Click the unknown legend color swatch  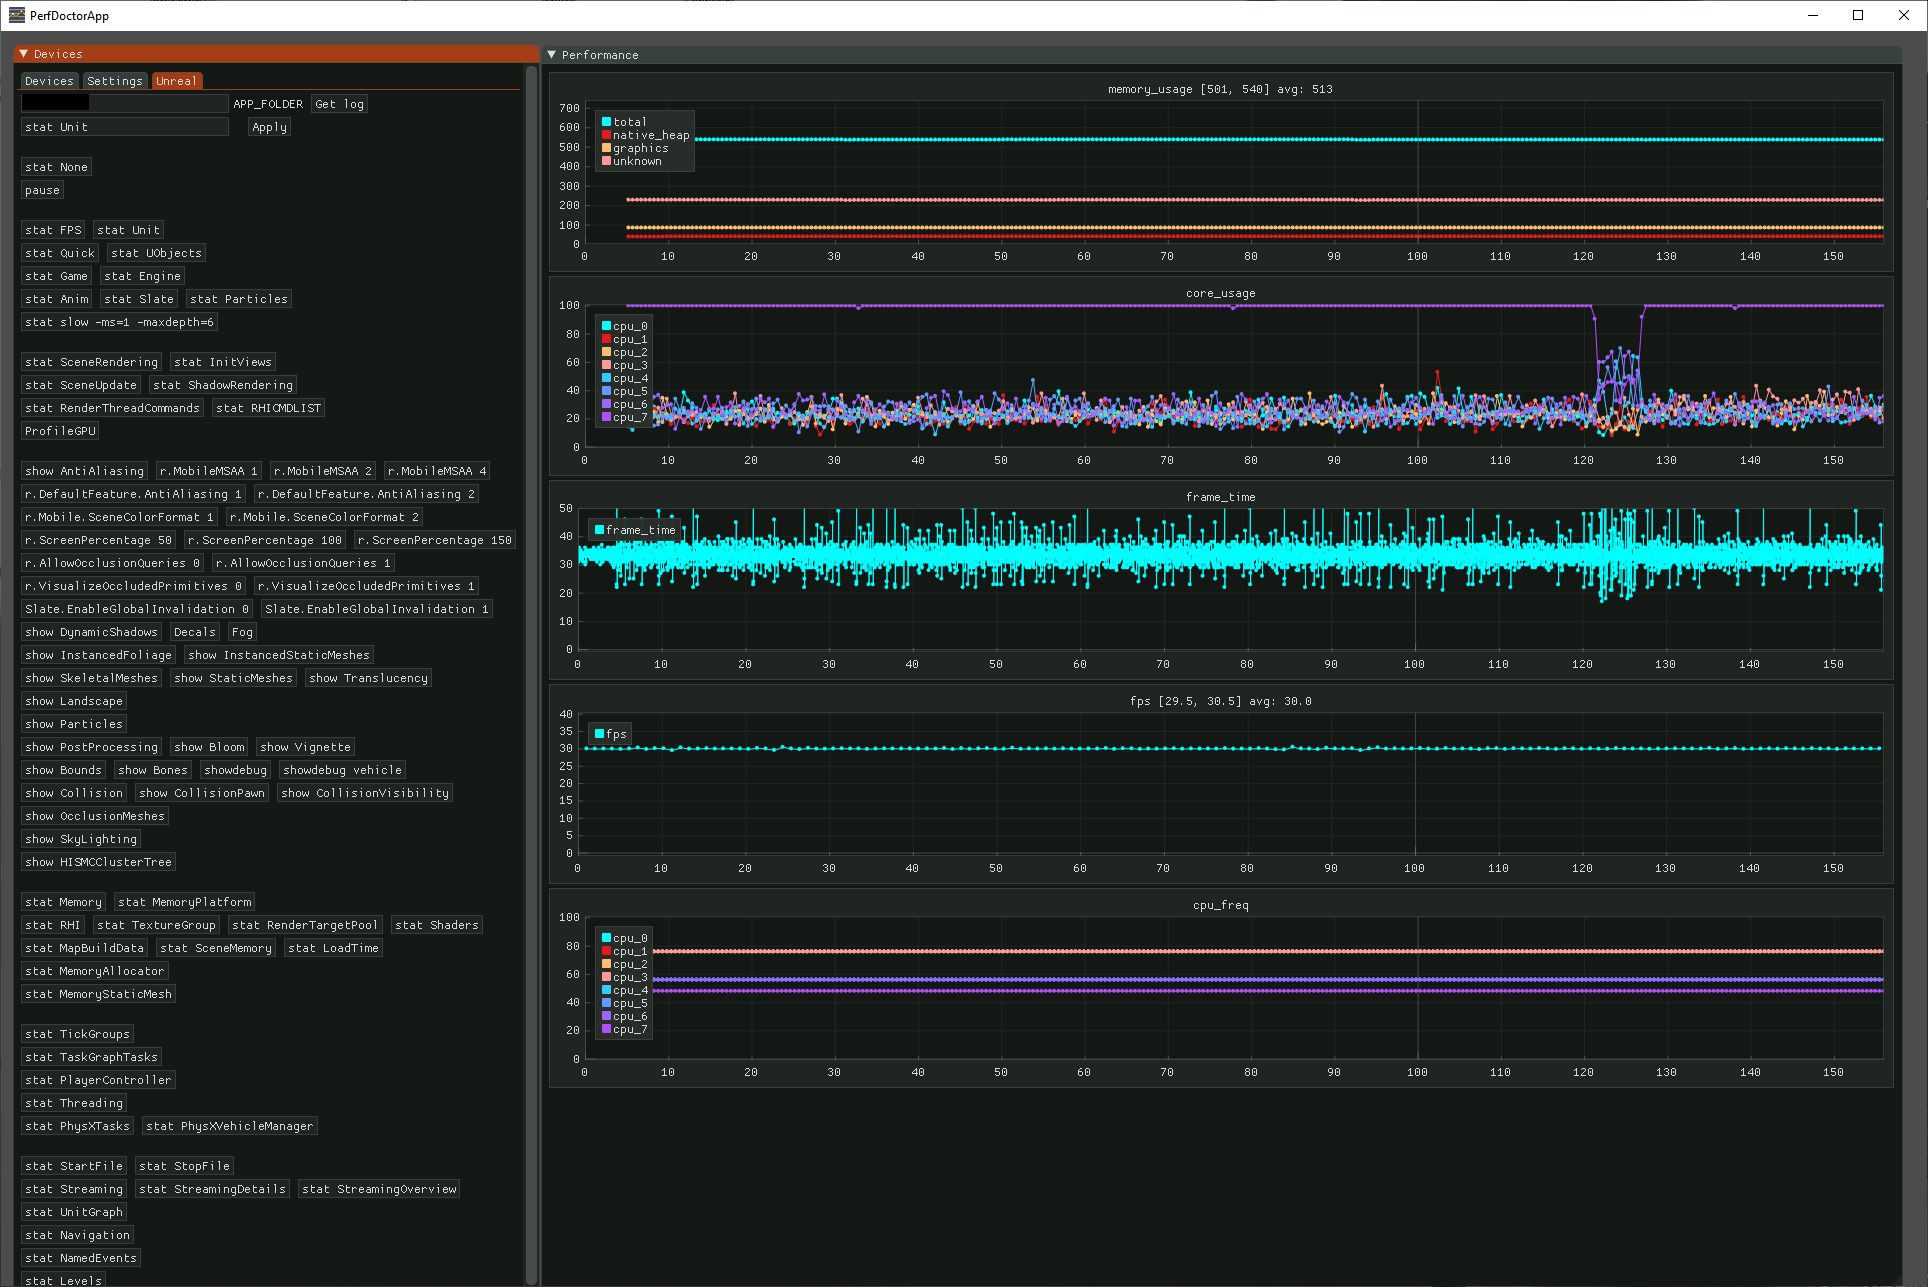pyautogui.click(x=606, y=161)
